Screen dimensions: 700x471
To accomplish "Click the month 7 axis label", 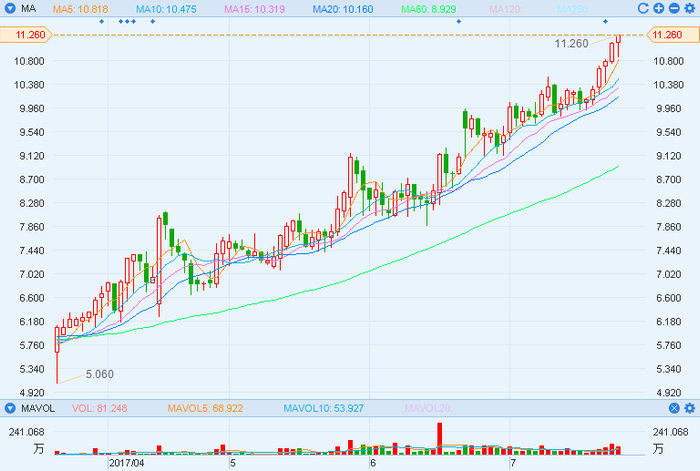I will (513, 463).
